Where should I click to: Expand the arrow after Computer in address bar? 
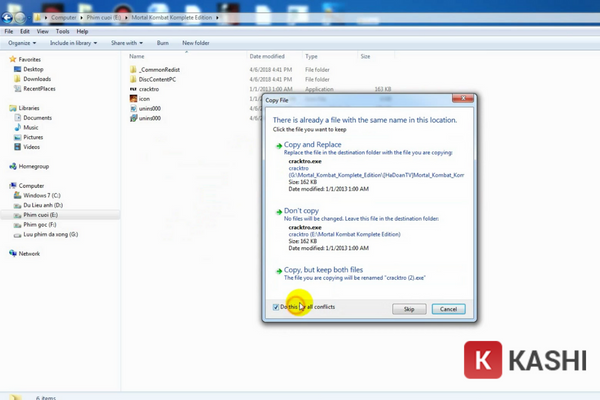(81, 18)
